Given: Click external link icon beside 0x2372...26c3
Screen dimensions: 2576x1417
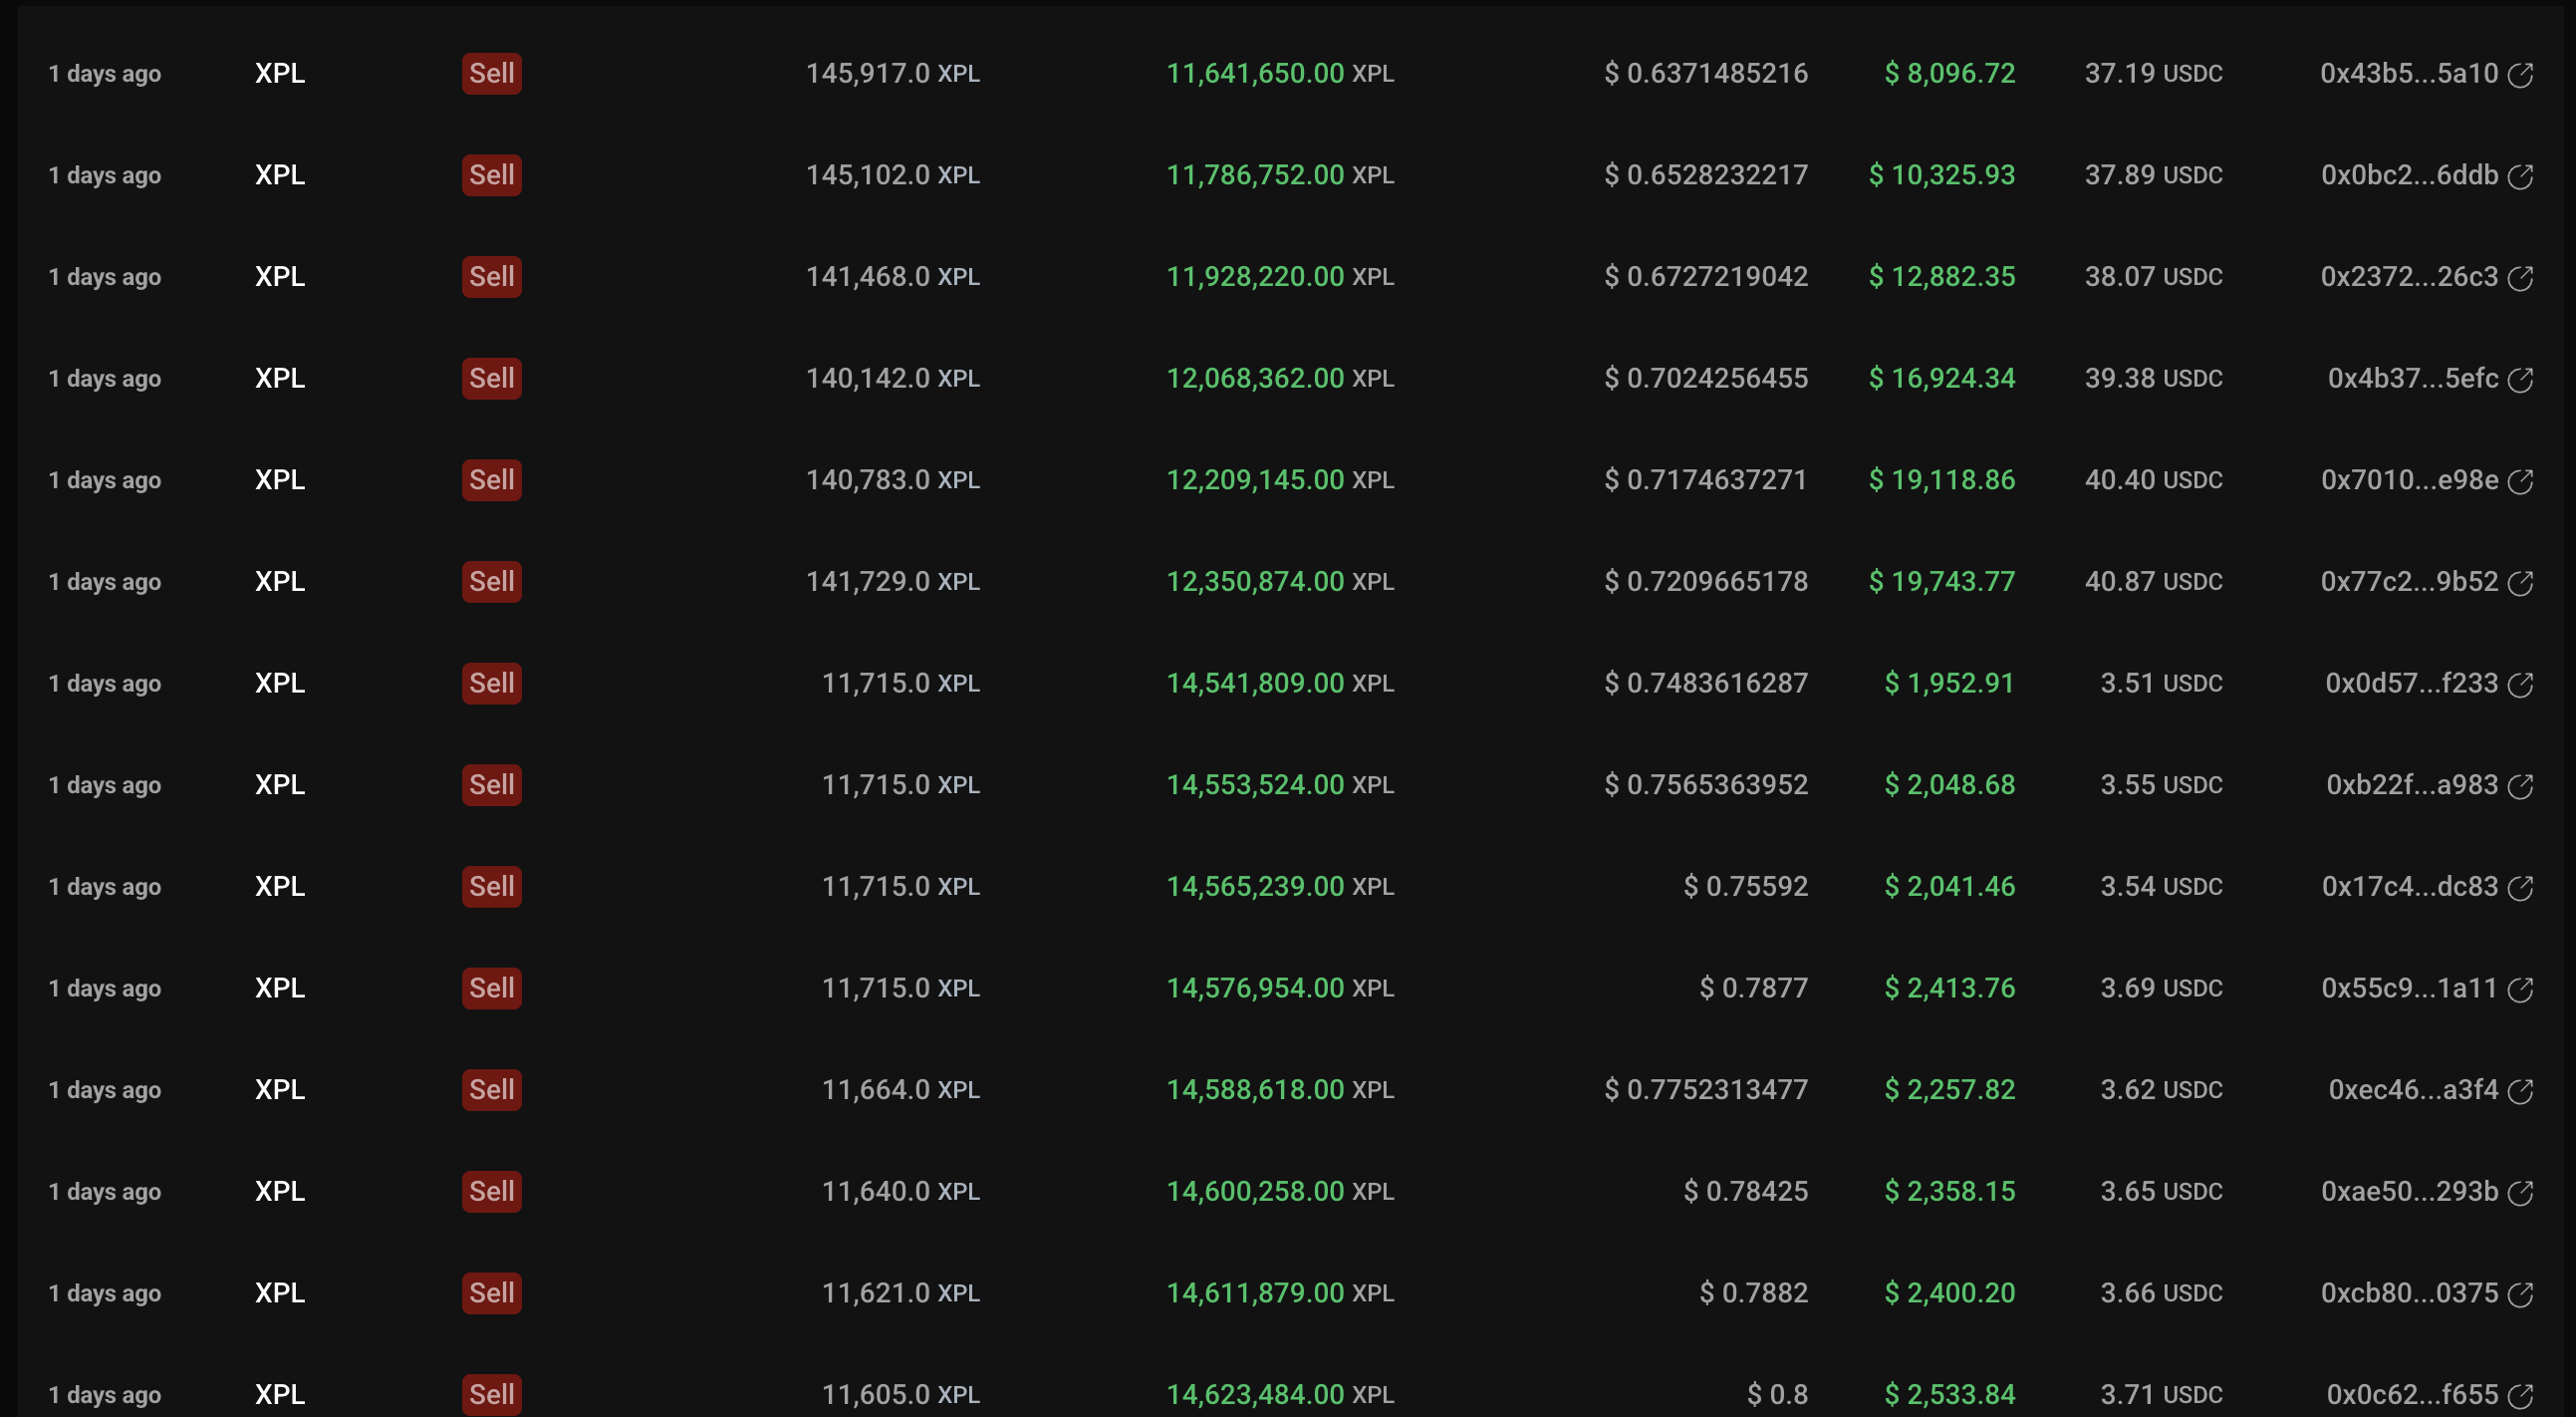Looking at the screenshot, I should tap(2520, 278).
